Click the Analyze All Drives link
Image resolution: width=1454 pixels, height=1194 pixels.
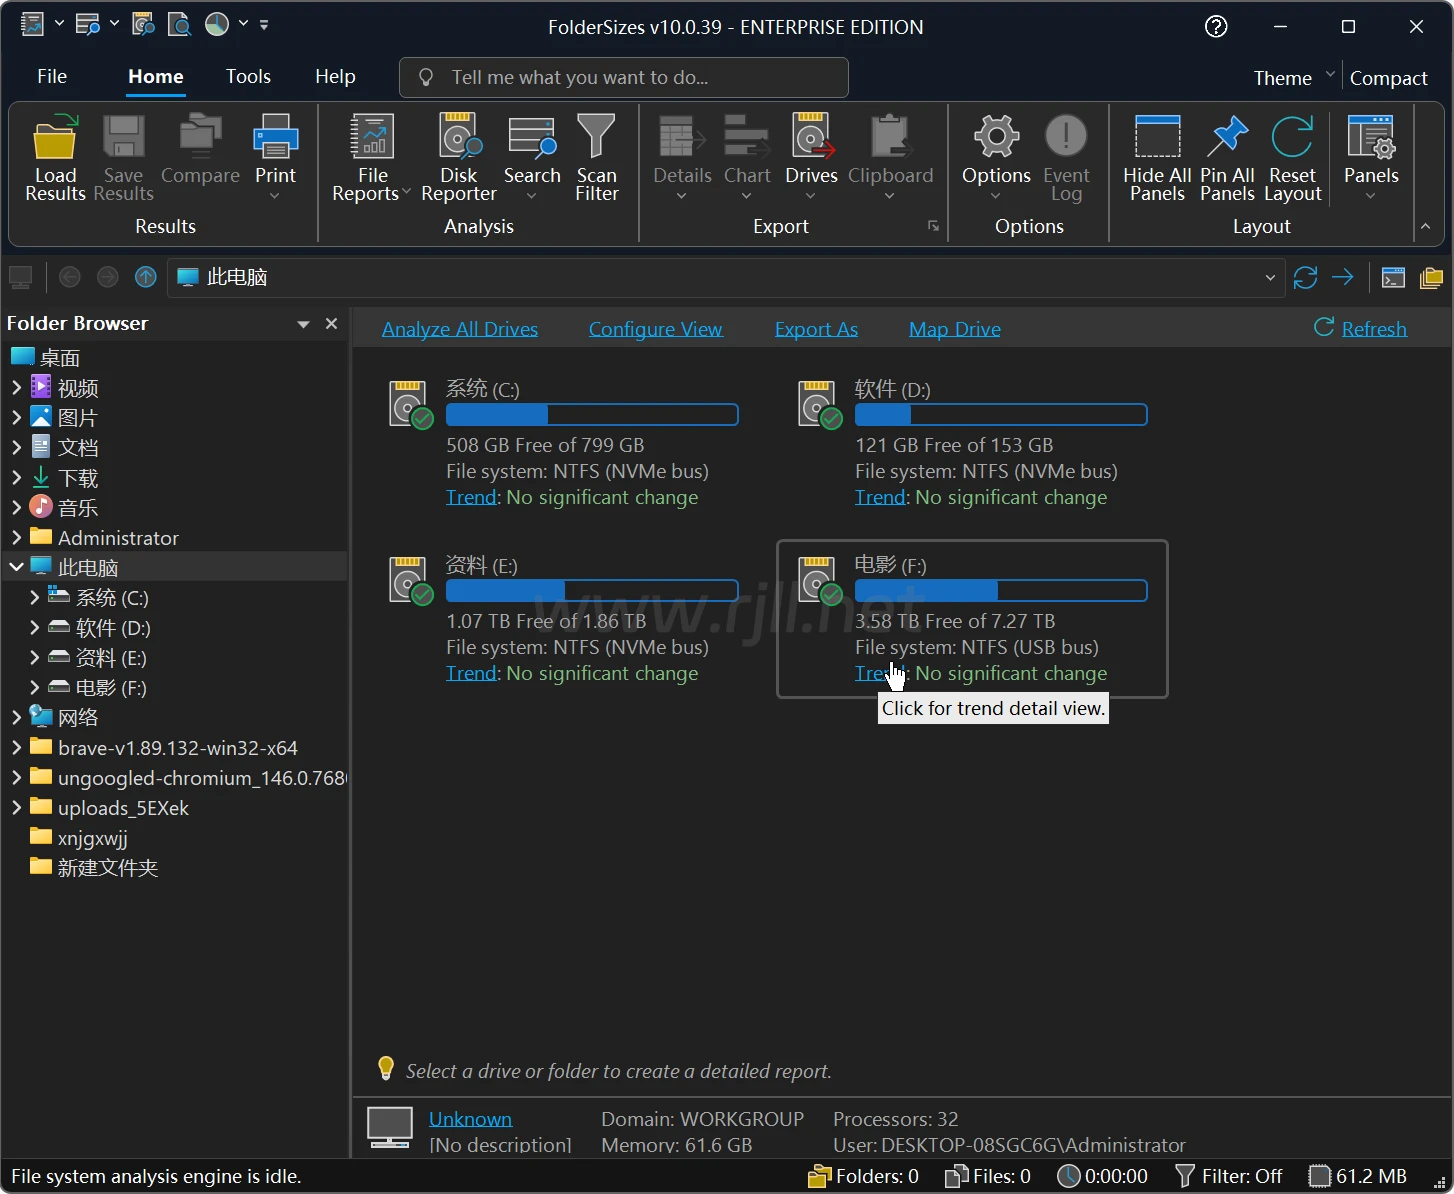460,329
